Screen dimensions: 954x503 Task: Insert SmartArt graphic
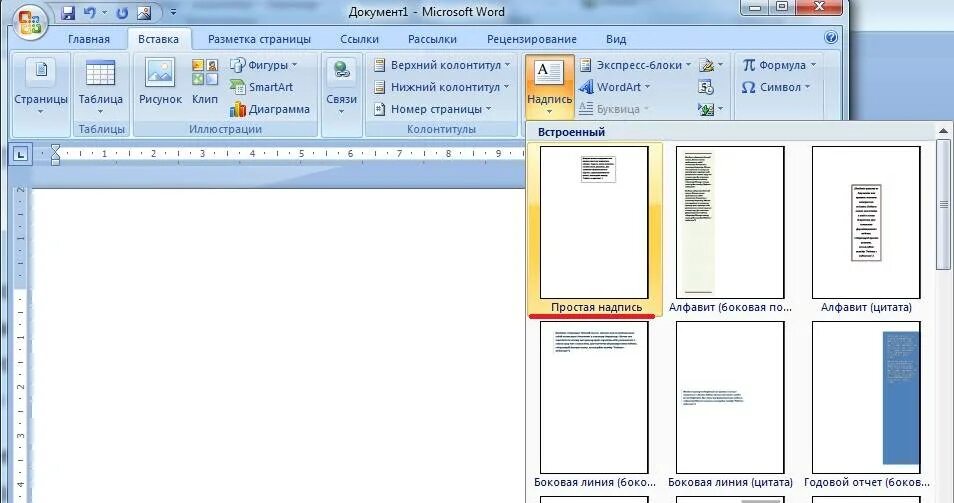click(262, 87)
